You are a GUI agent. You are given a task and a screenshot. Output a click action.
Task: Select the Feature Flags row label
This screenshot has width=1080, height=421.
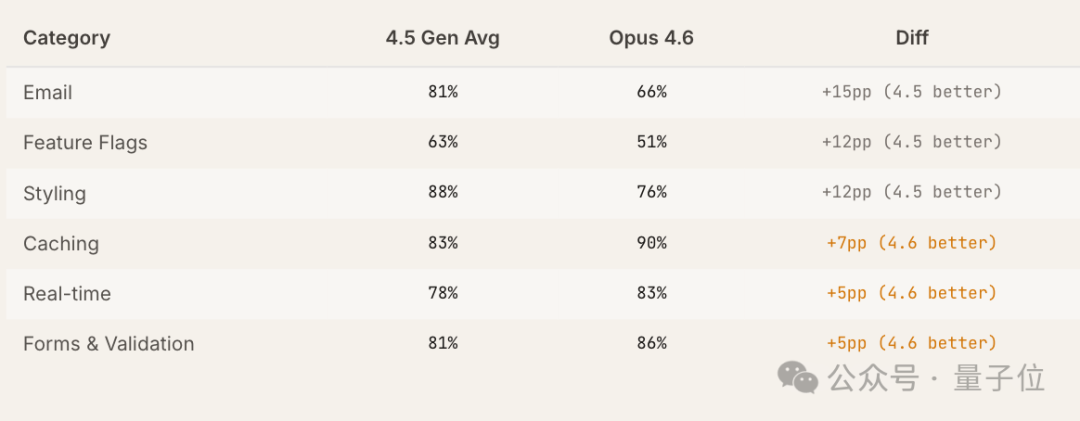click(85, 143)
